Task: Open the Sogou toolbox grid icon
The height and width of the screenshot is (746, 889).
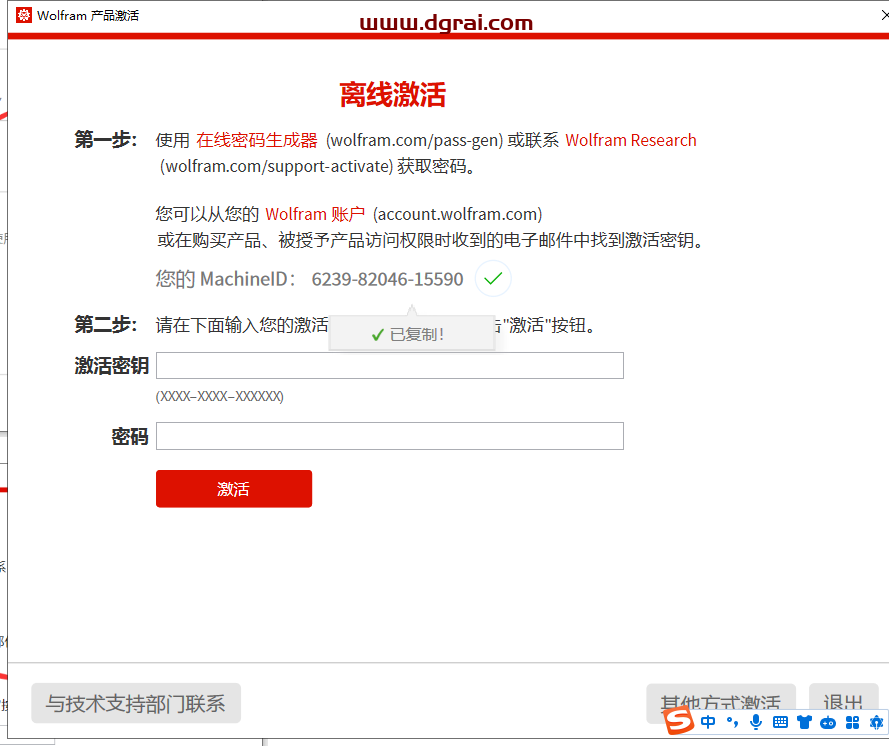Action: click(x=852, y=722)
